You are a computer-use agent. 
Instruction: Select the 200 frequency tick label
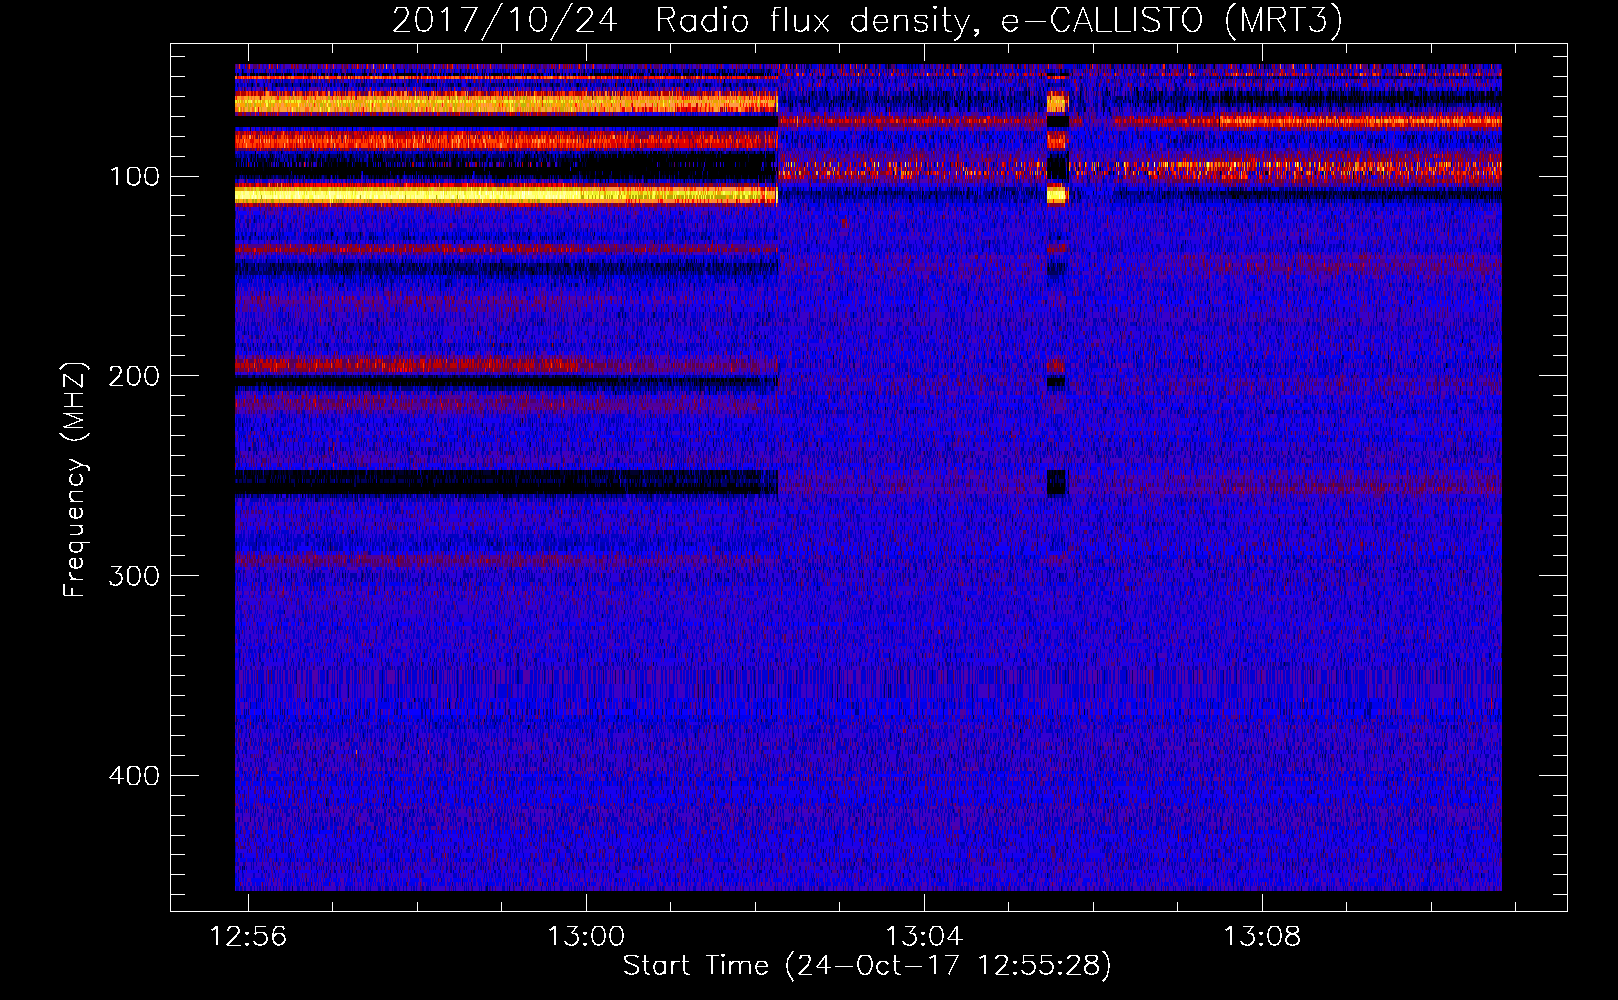tap(133, 376)
